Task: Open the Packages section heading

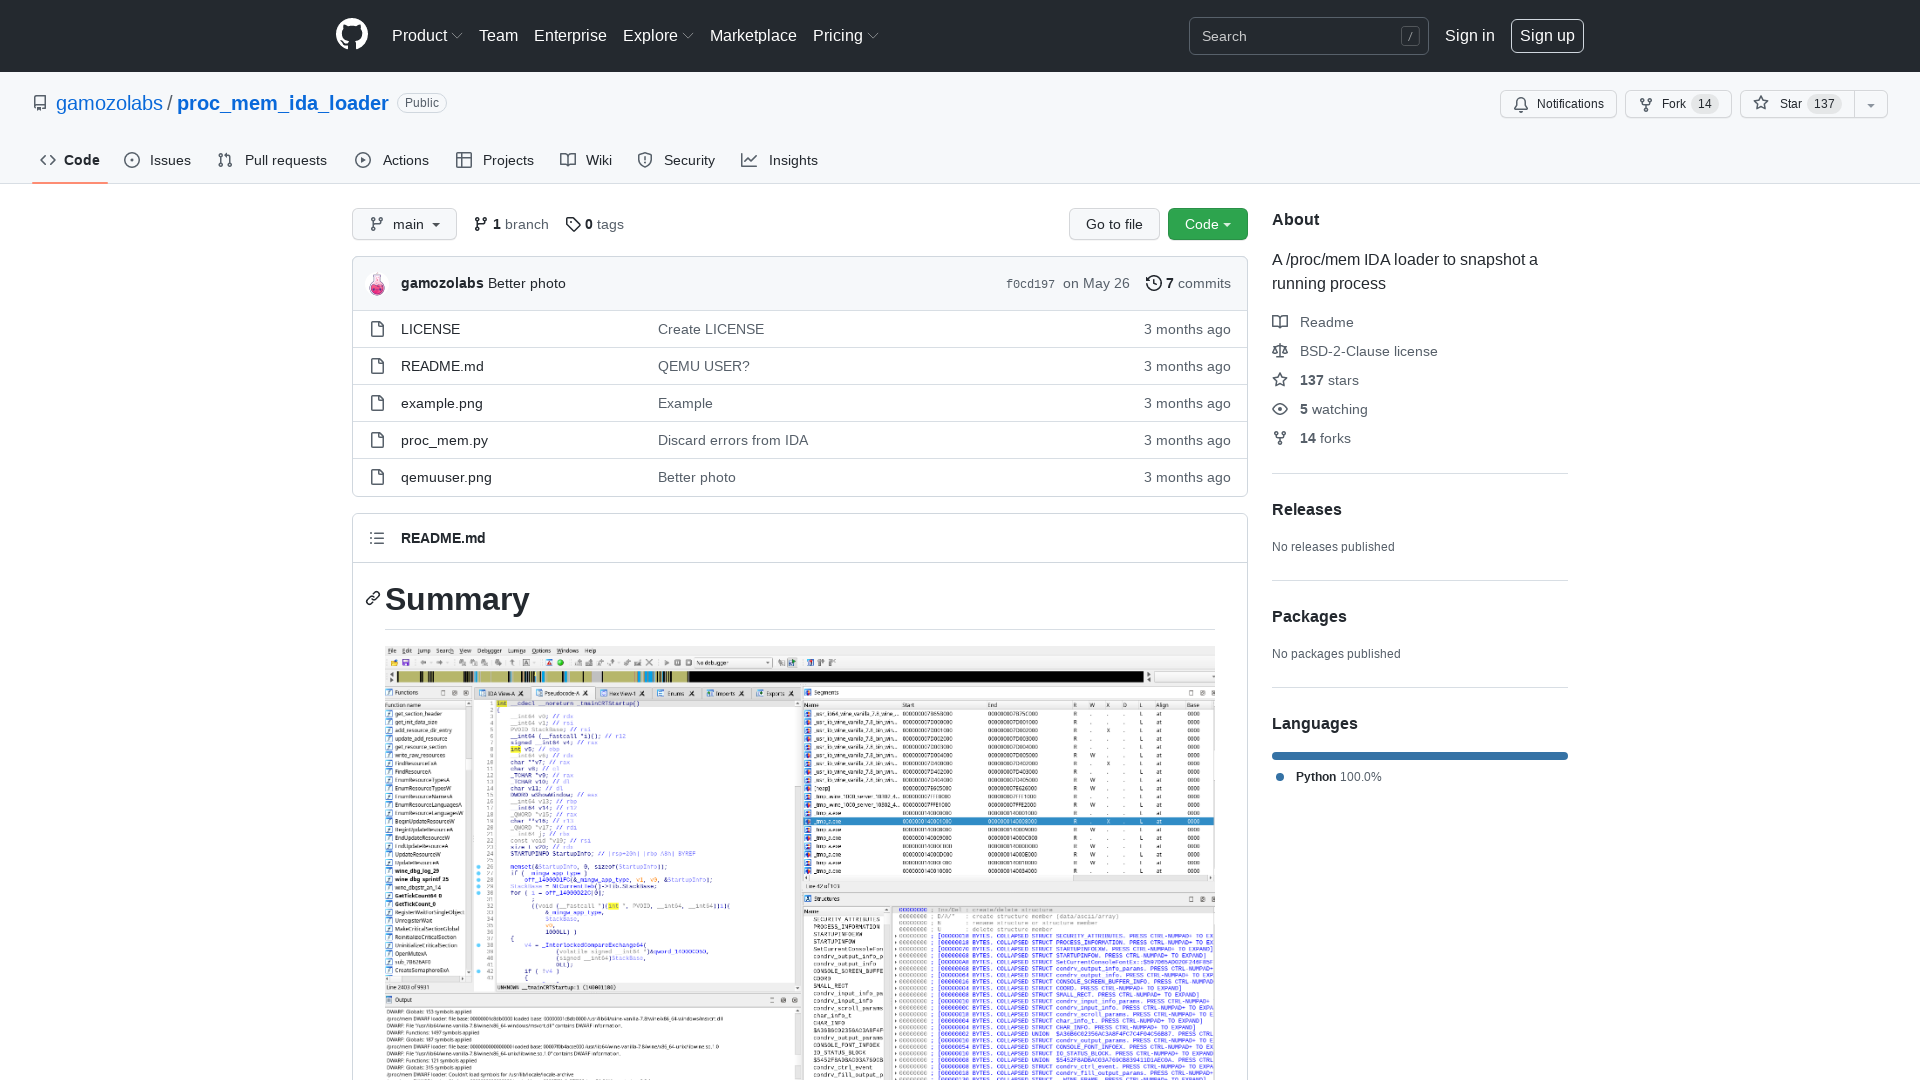Action: pos(1309,616)
